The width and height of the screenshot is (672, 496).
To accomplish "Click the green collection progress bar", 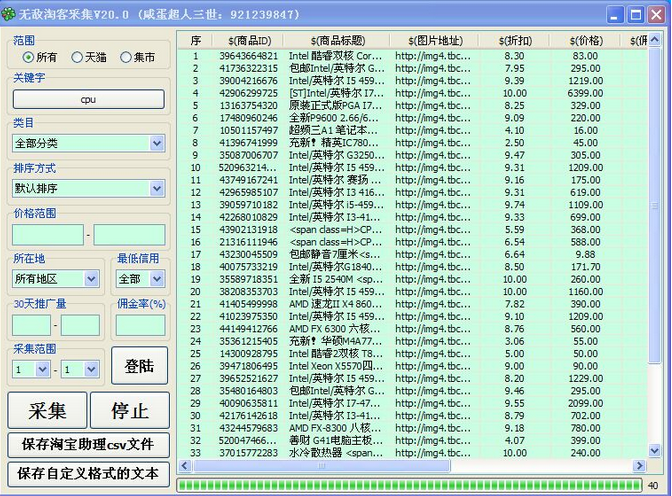I will click(x=409, y=485).
